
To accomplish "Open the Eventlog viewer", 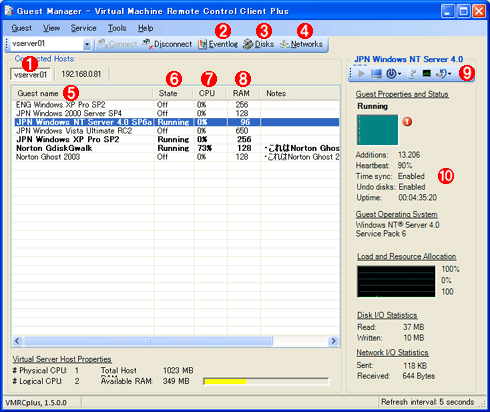I will click(218, 44).
